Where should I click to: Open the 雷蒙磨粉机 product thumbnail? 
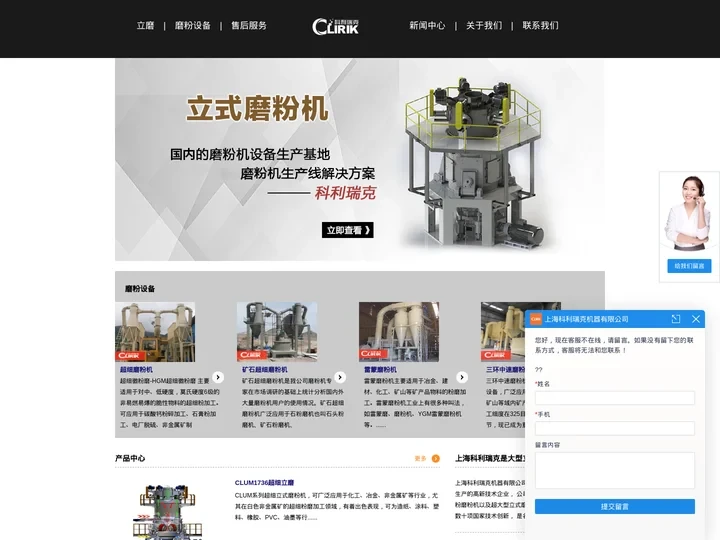coord(399,332)
